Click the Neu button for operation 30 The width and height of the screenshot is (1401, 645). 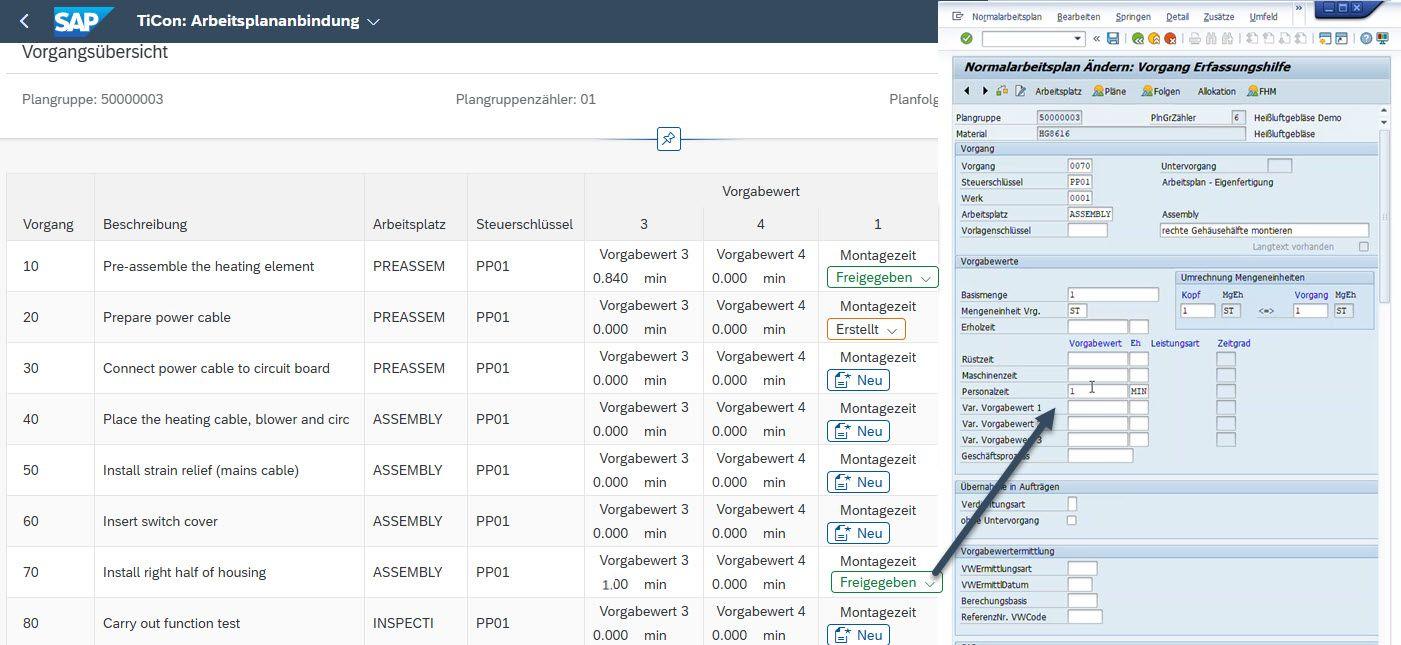point(858,380)
